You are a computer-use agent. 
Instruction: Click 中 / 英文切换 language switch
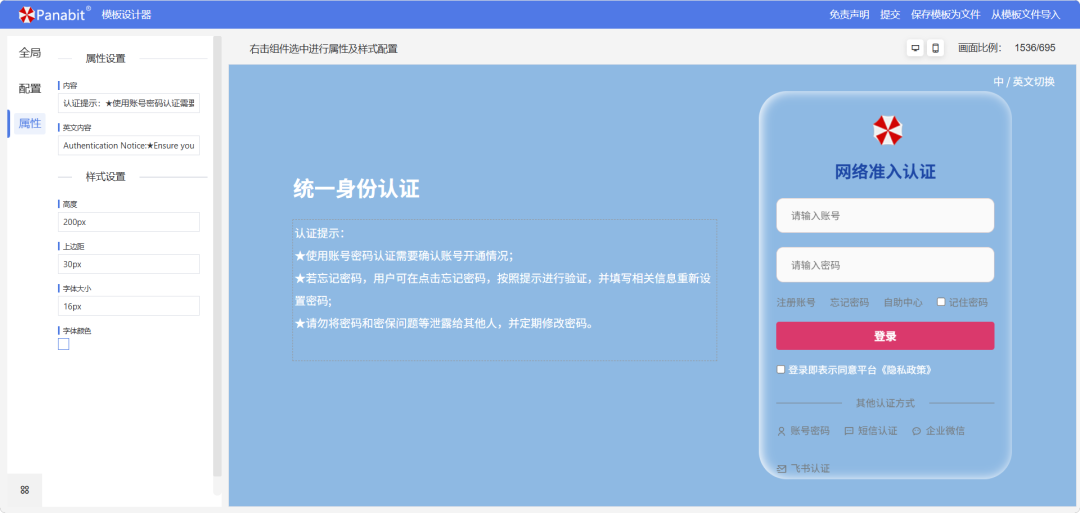[x=1024, y=81]
